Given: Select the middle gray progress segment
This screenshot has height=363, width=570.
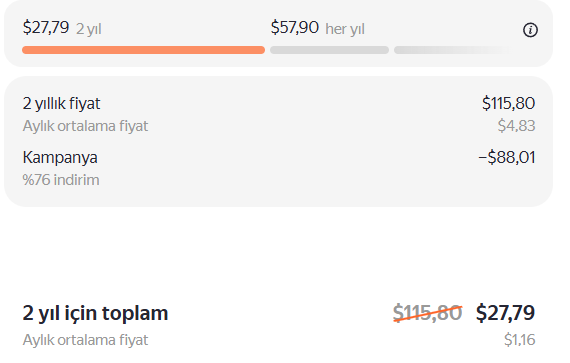Looking at the screenshot, I should [329, 50].
